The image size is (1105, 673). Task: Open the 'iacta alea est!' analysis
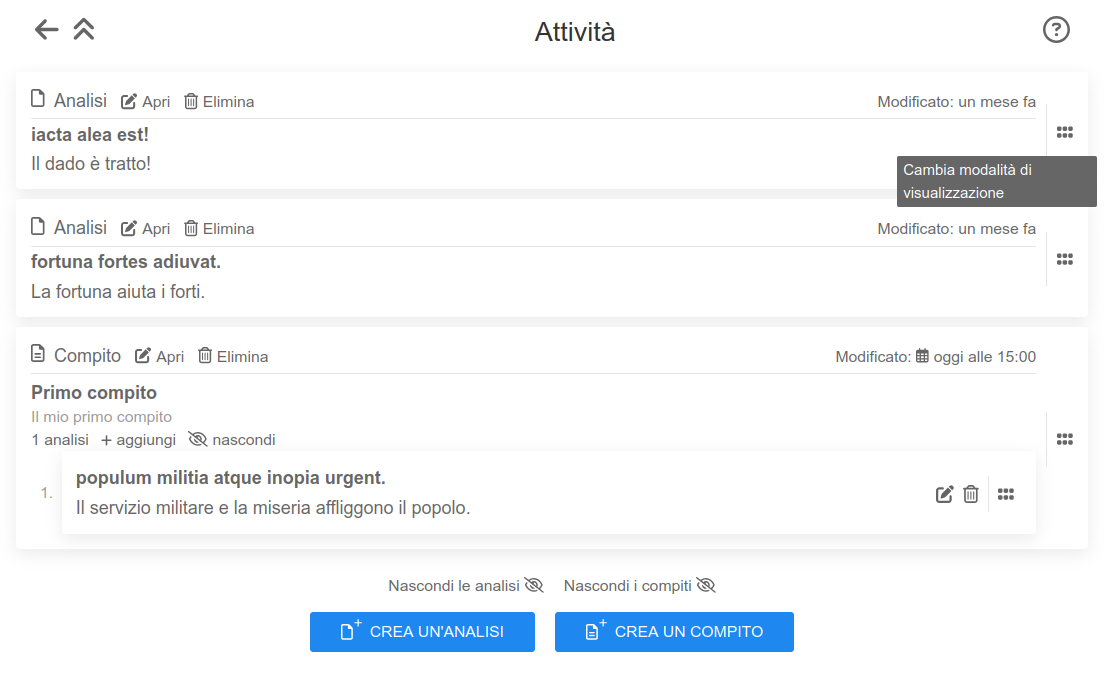(146, 101)
